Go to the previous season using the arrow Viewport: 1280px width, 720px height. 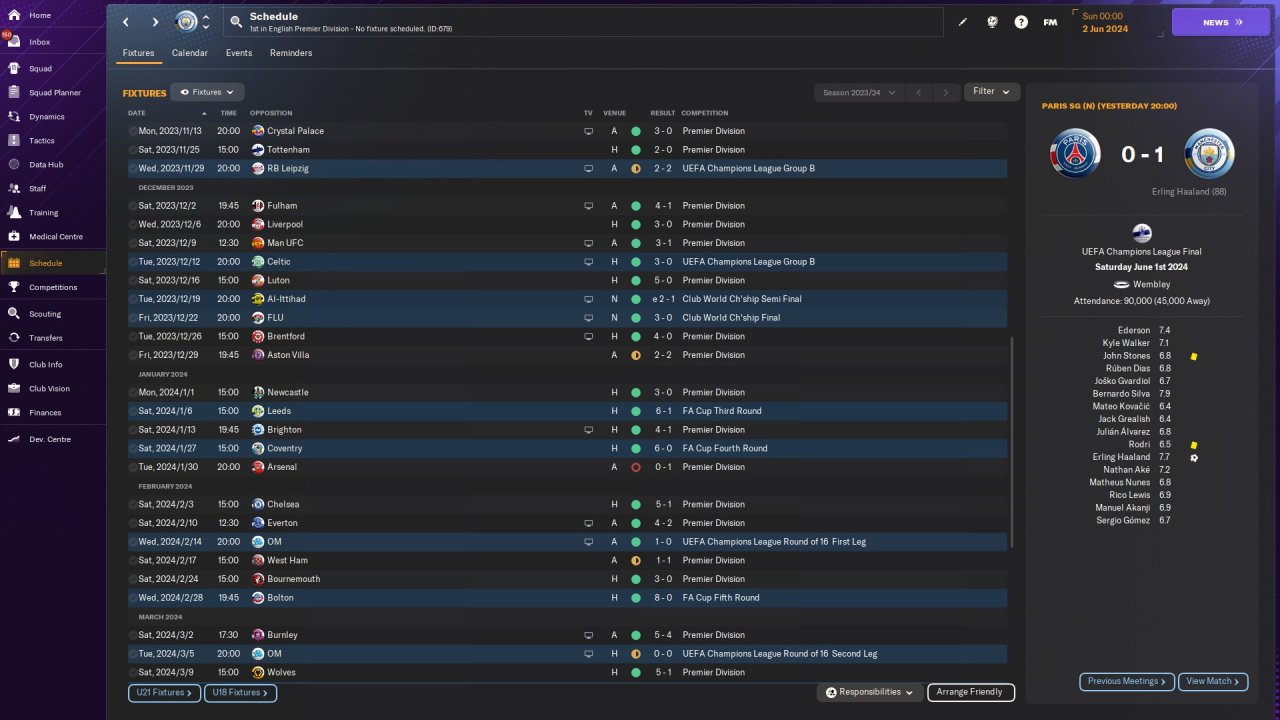click(x=919, y=92)
